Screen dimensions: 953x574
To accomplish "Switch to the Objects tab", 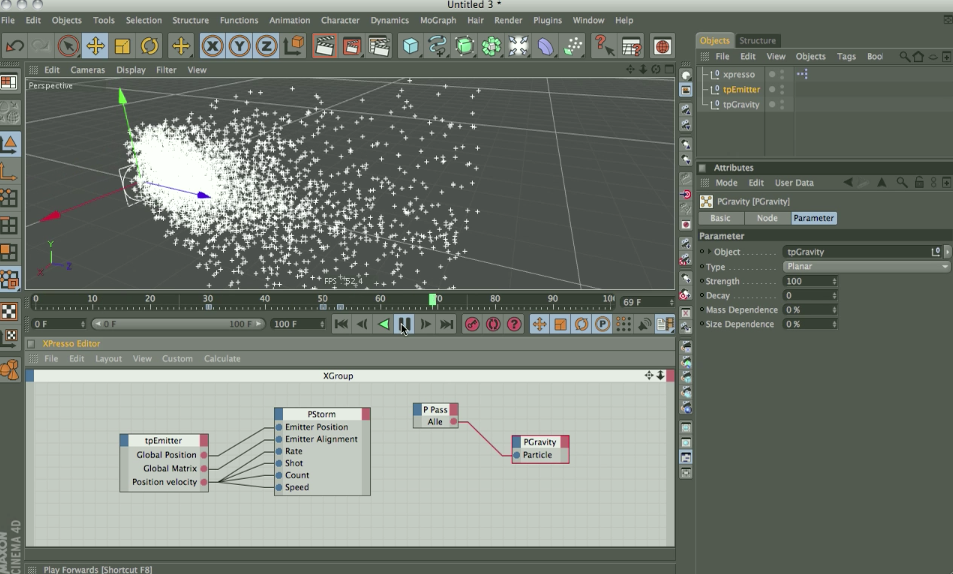I will (715, 41).
